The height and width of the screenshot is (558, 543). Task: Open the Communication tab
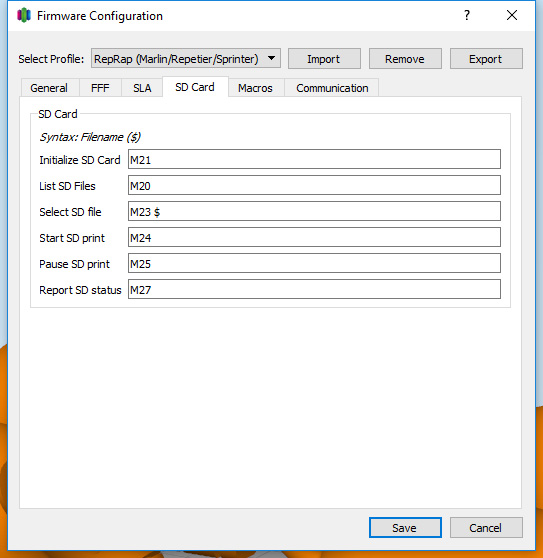(332, 88)
